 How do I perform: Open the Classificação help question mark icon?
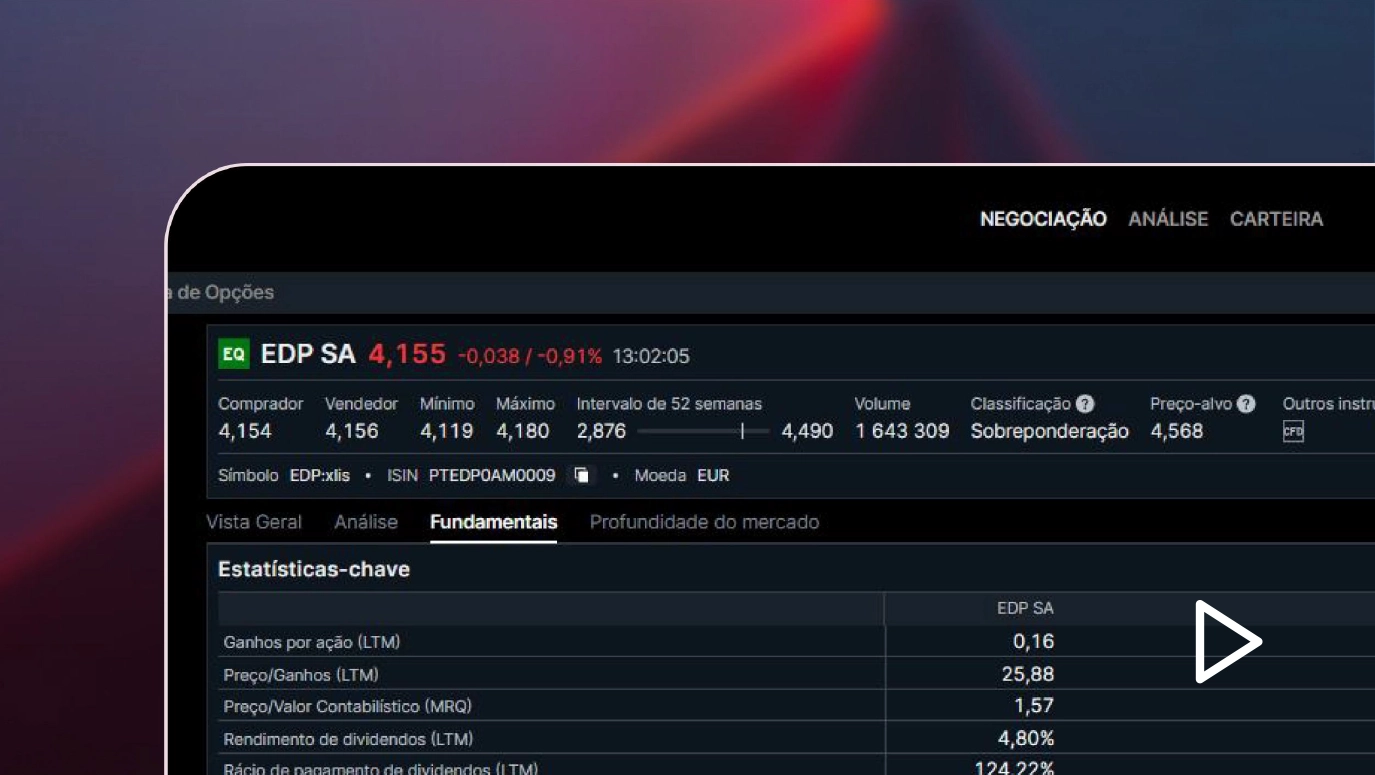[x=1085, y=404]
